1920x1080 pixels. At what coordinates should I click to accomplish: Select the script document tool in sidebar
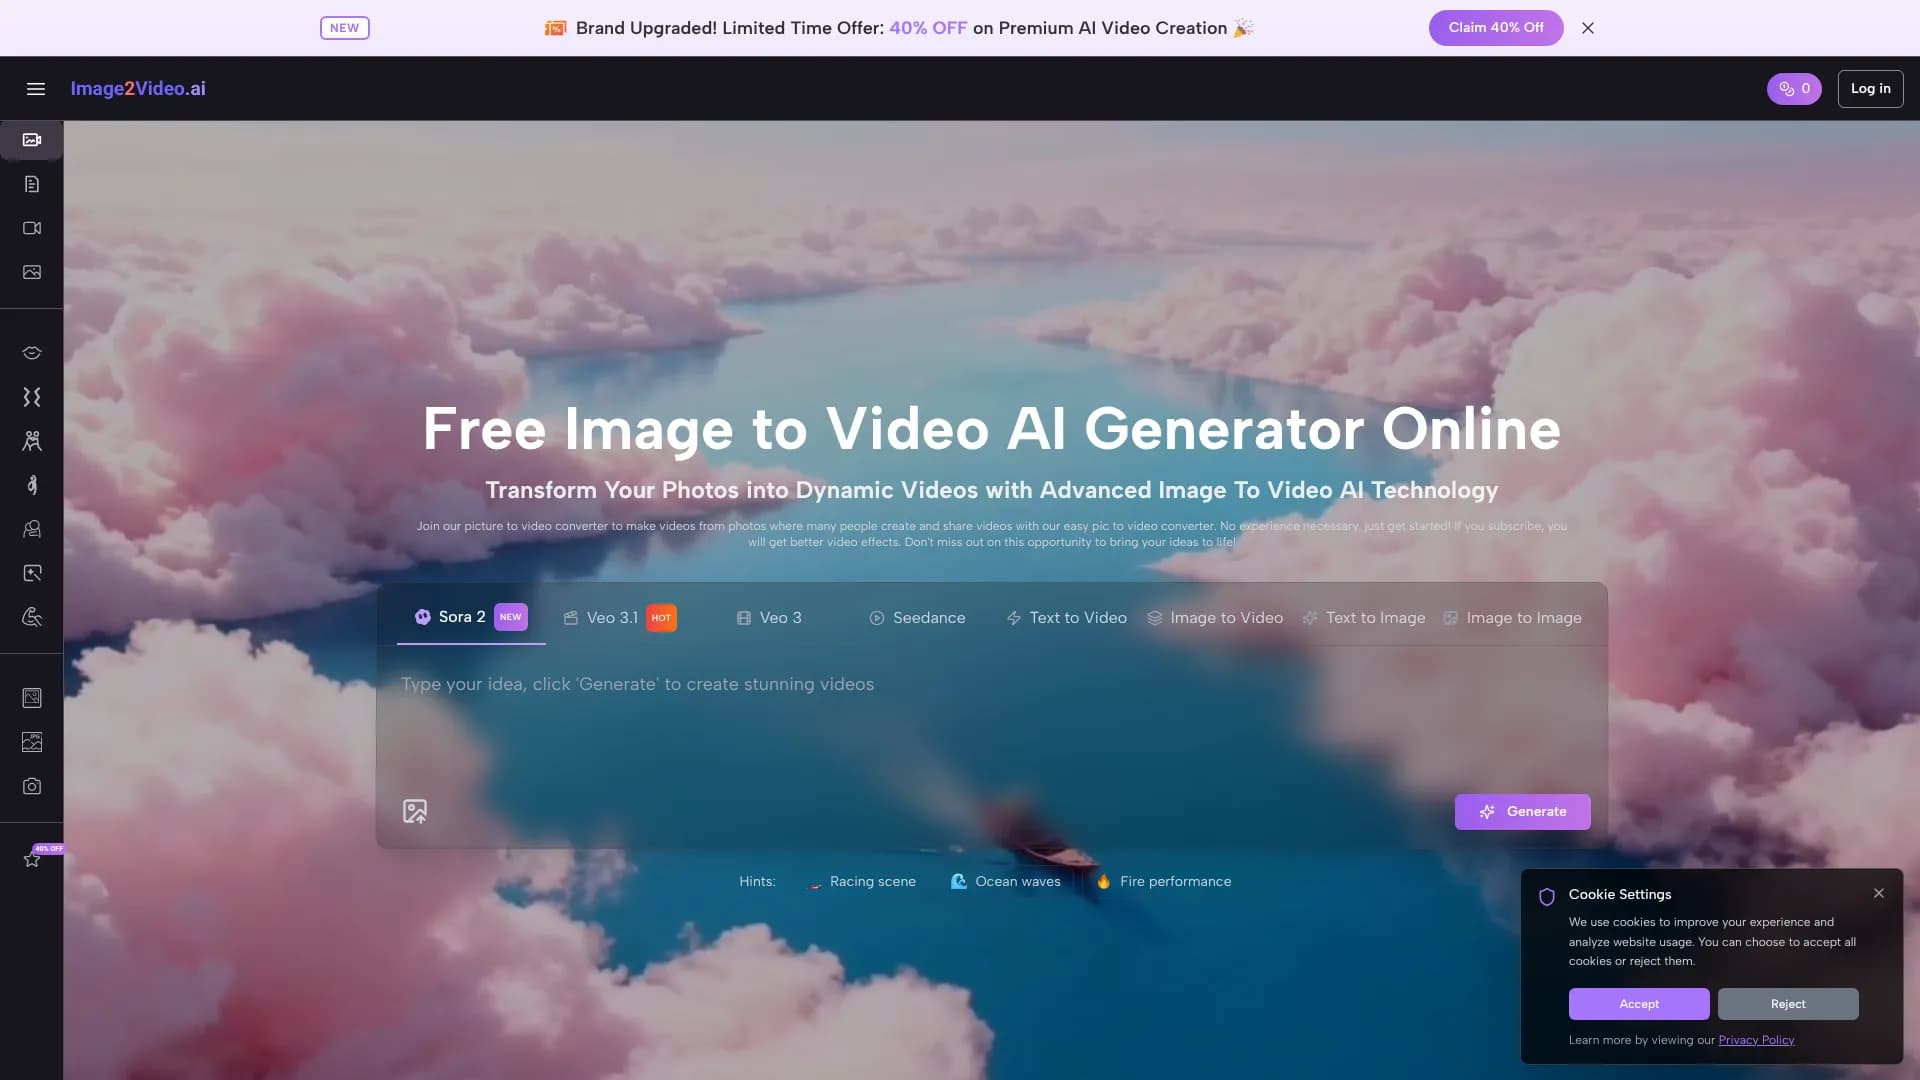[32, 183]
